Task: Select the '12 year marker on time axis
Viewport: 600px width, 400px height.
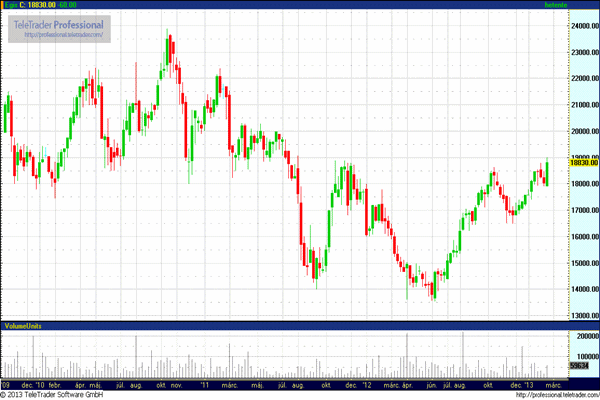Action: click(x=366, y=383)
